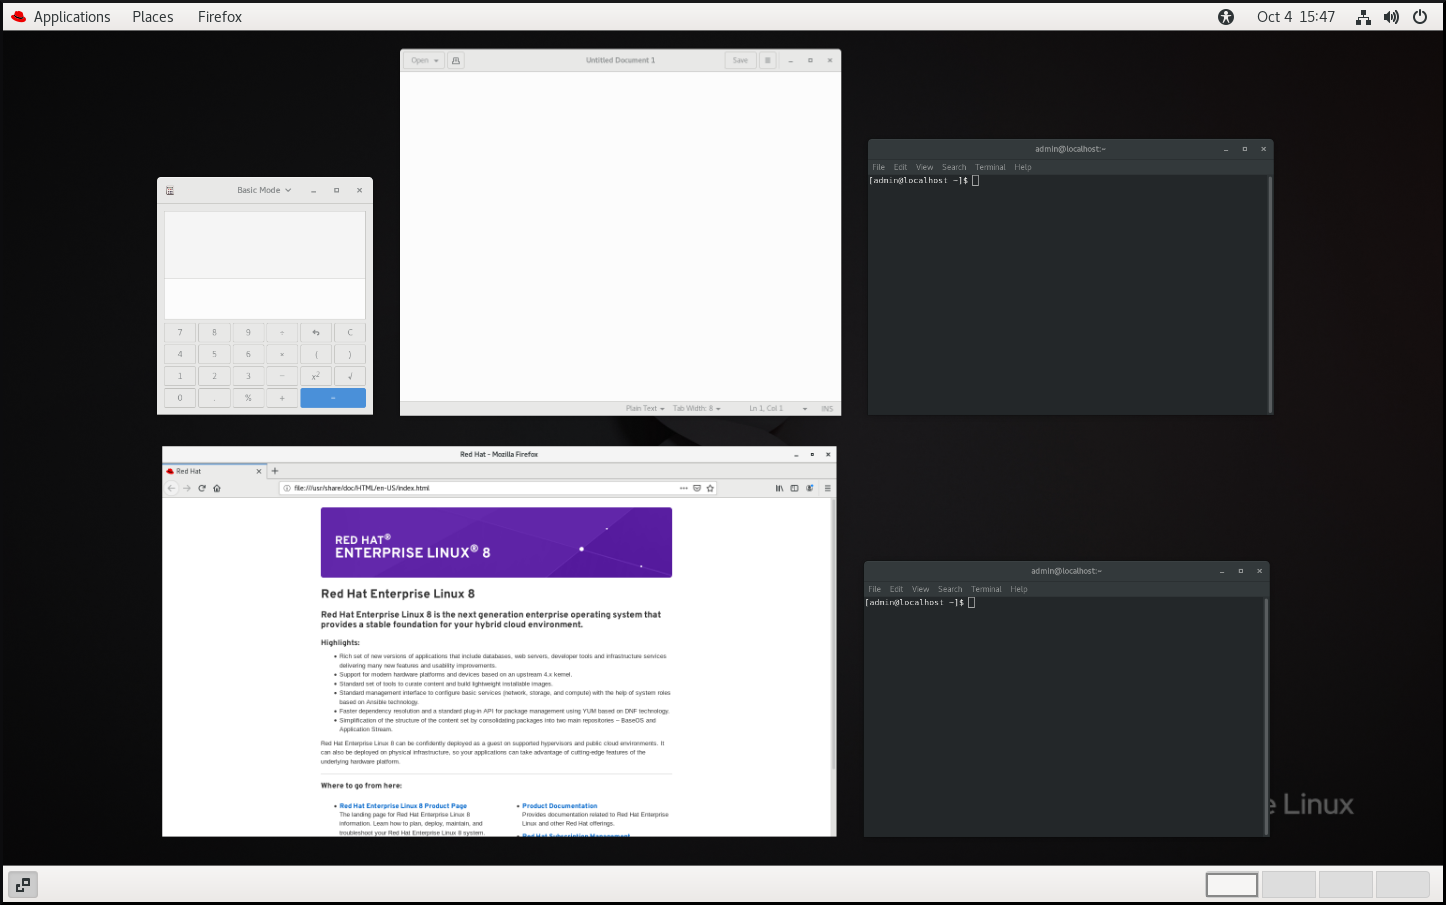Open the Applications menu in the top panel

pos(61,17)
